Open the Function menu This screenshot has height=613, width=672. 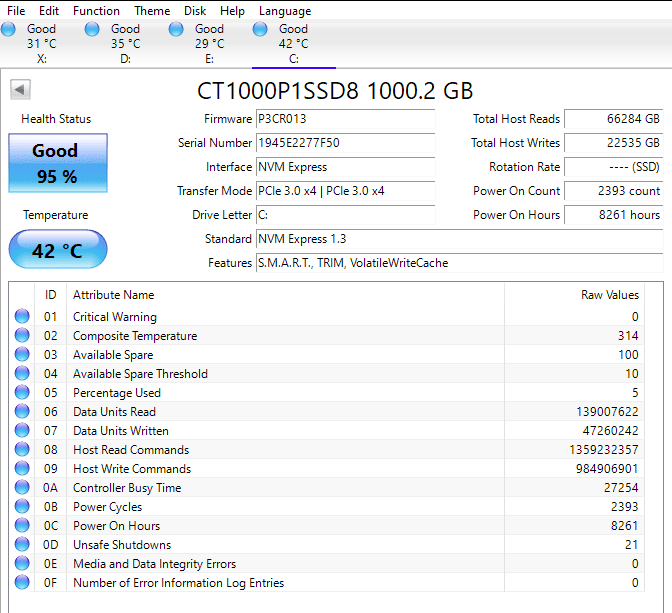[x=96, y=11]
